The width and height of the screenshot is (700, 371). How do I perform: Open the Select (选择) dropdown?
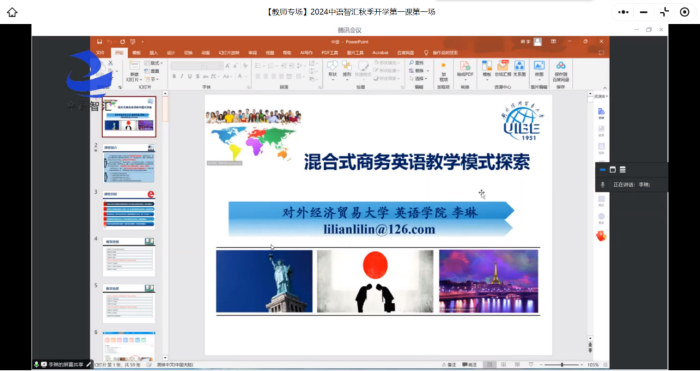pyautogui.click(x=418, y=79)
